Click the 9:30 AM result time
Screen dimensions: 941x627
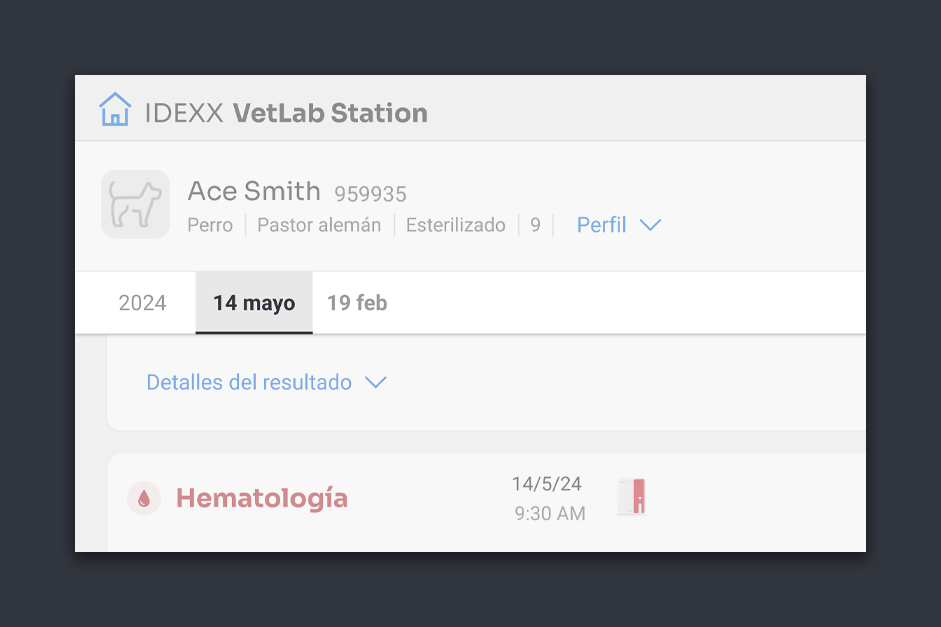click(x=550, y=514)
